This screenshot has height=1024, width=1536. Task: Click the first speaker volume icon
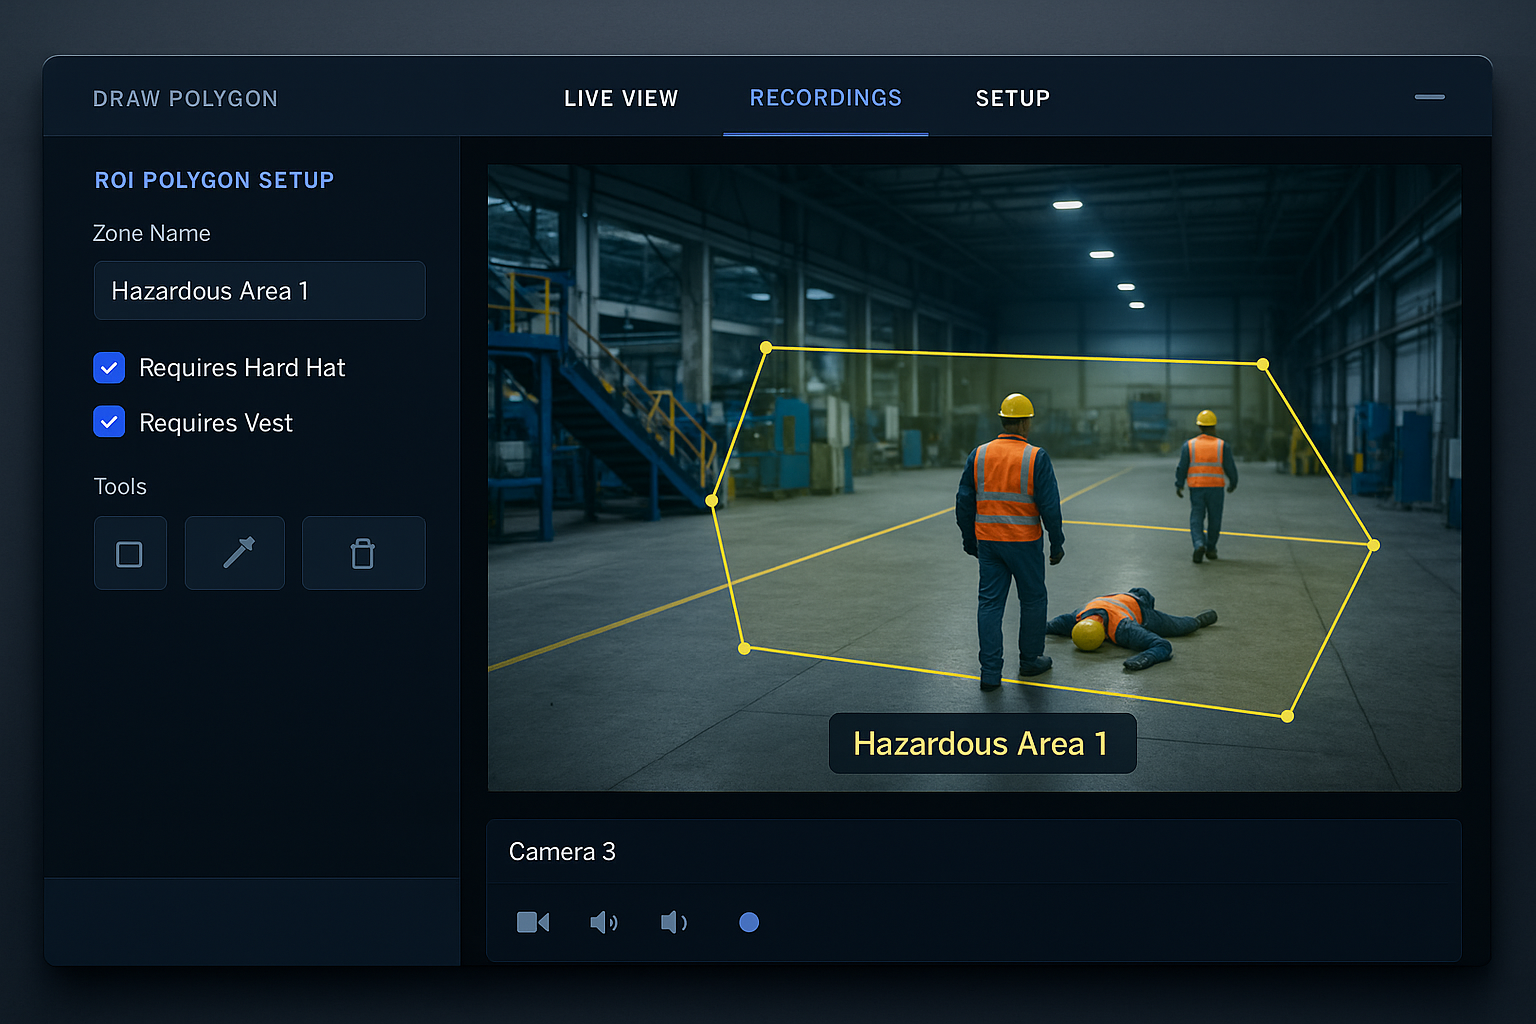pyautogui.click(x=604, y=922)
